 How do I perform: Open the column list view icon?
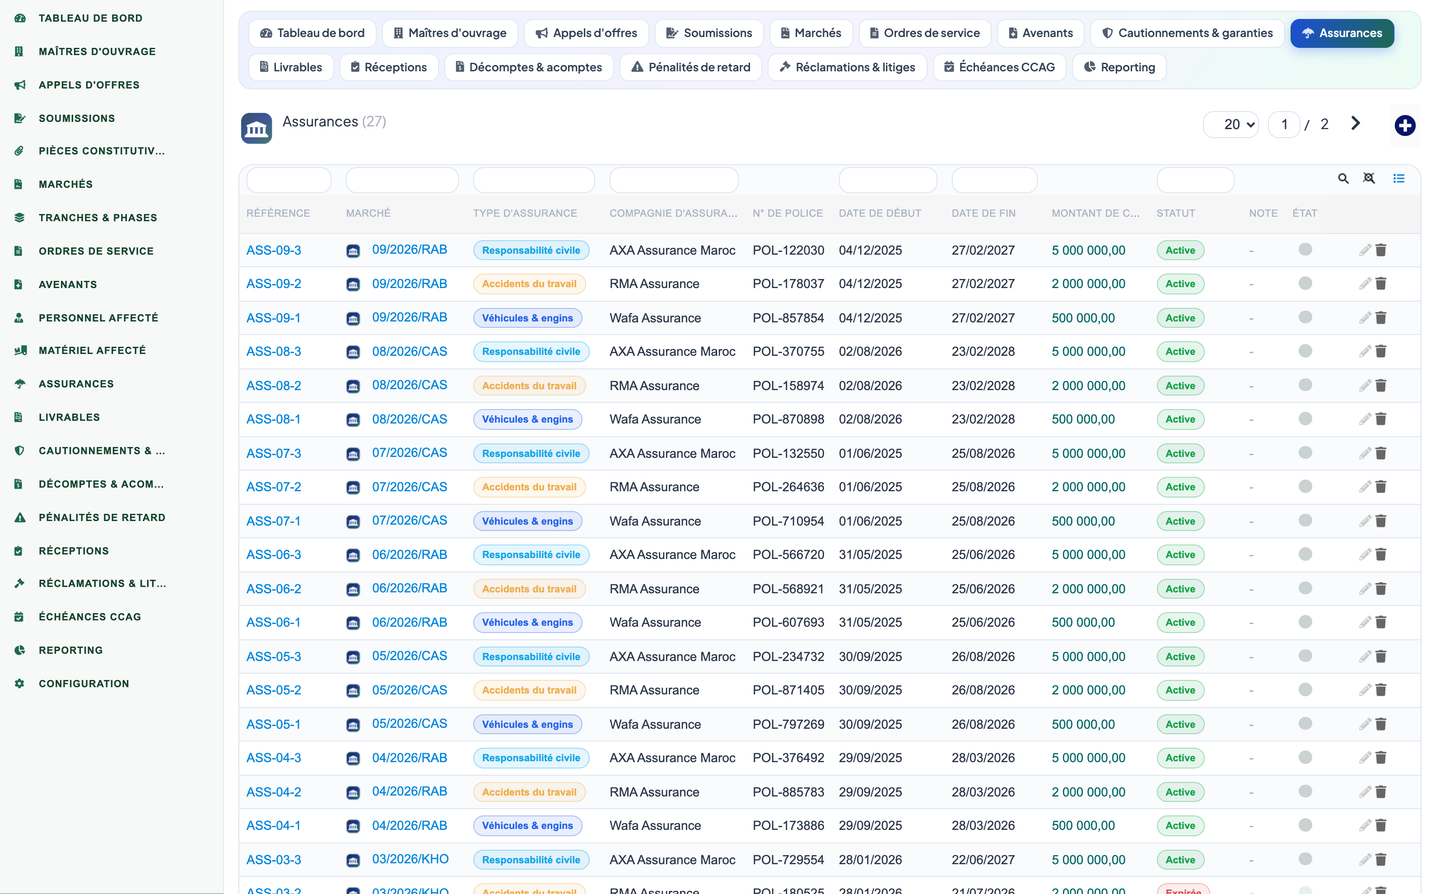point(1399,178)
